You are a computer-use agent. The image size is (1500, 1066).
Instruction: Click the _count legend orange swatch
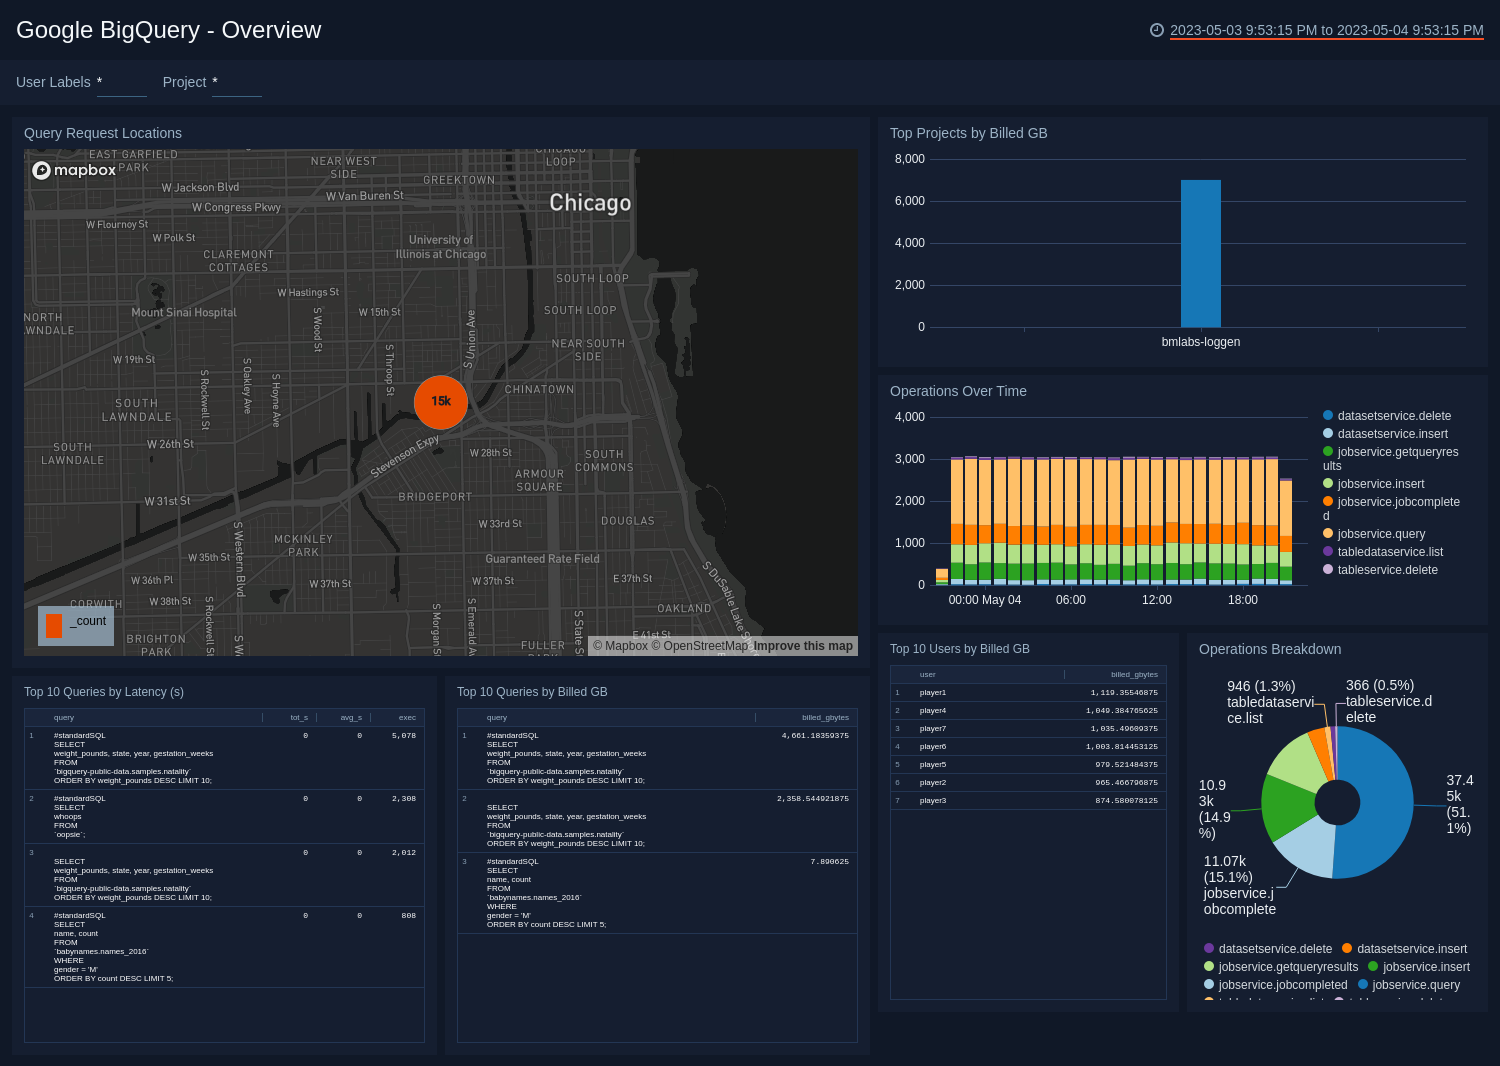54,626
